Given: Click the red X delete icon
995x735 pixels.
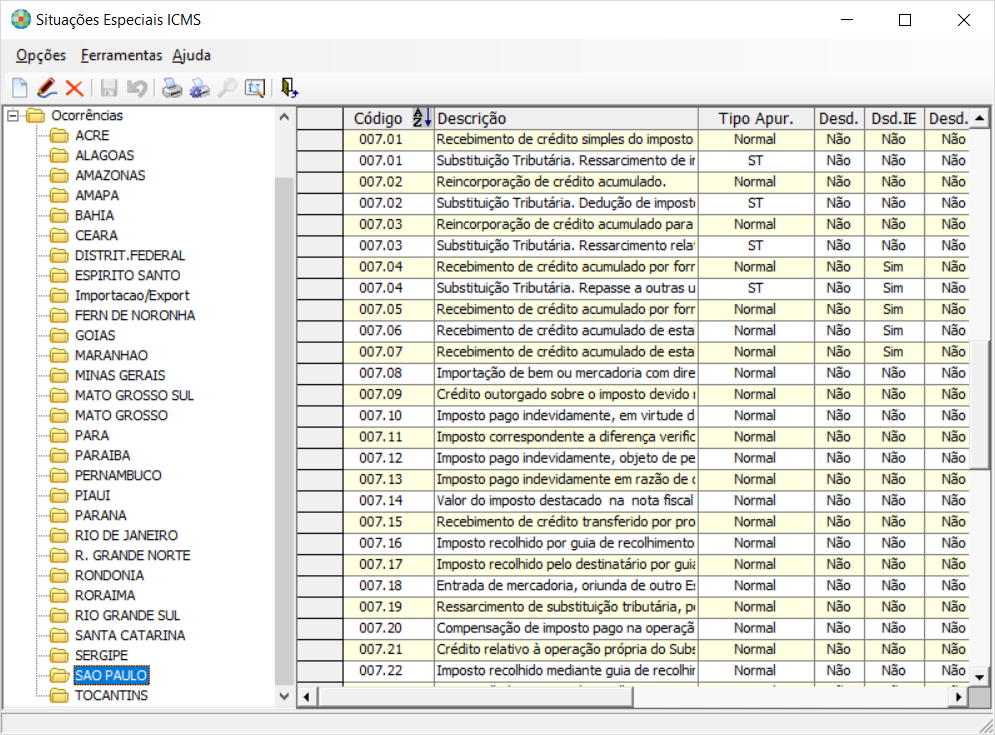Looking at the screenshot, I should (x=74, y=88).
